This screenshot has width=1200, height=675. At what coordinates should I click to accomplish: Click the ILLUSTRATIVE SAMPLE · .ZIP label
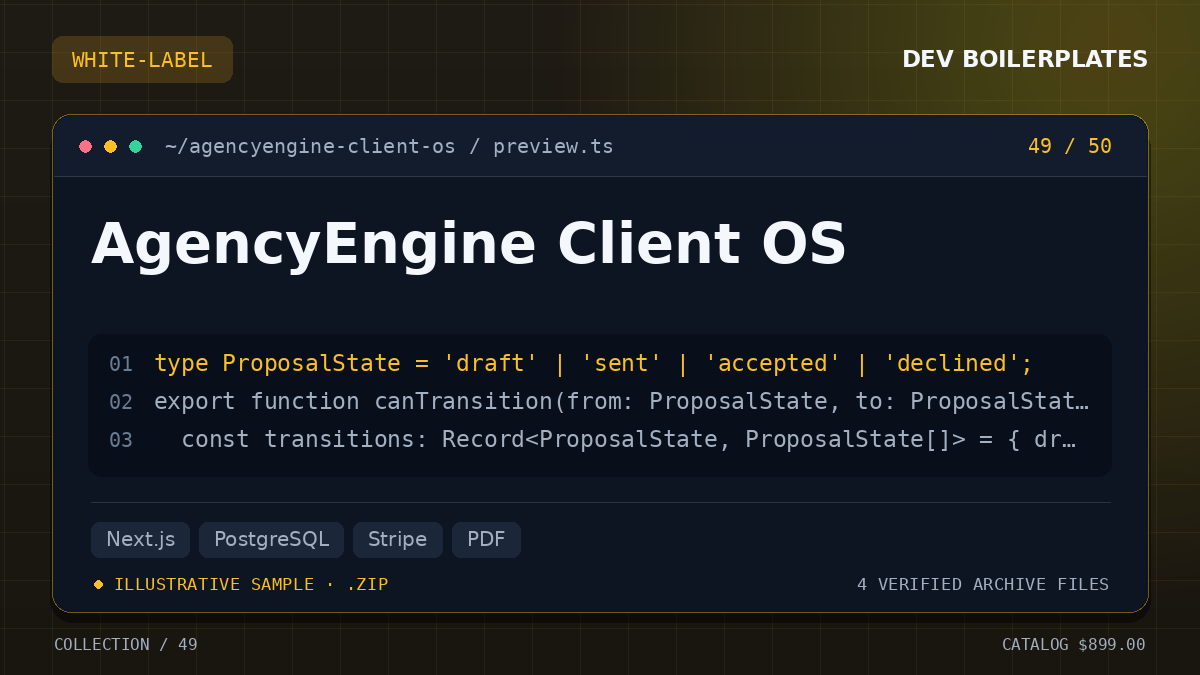[x=251, y=584]
